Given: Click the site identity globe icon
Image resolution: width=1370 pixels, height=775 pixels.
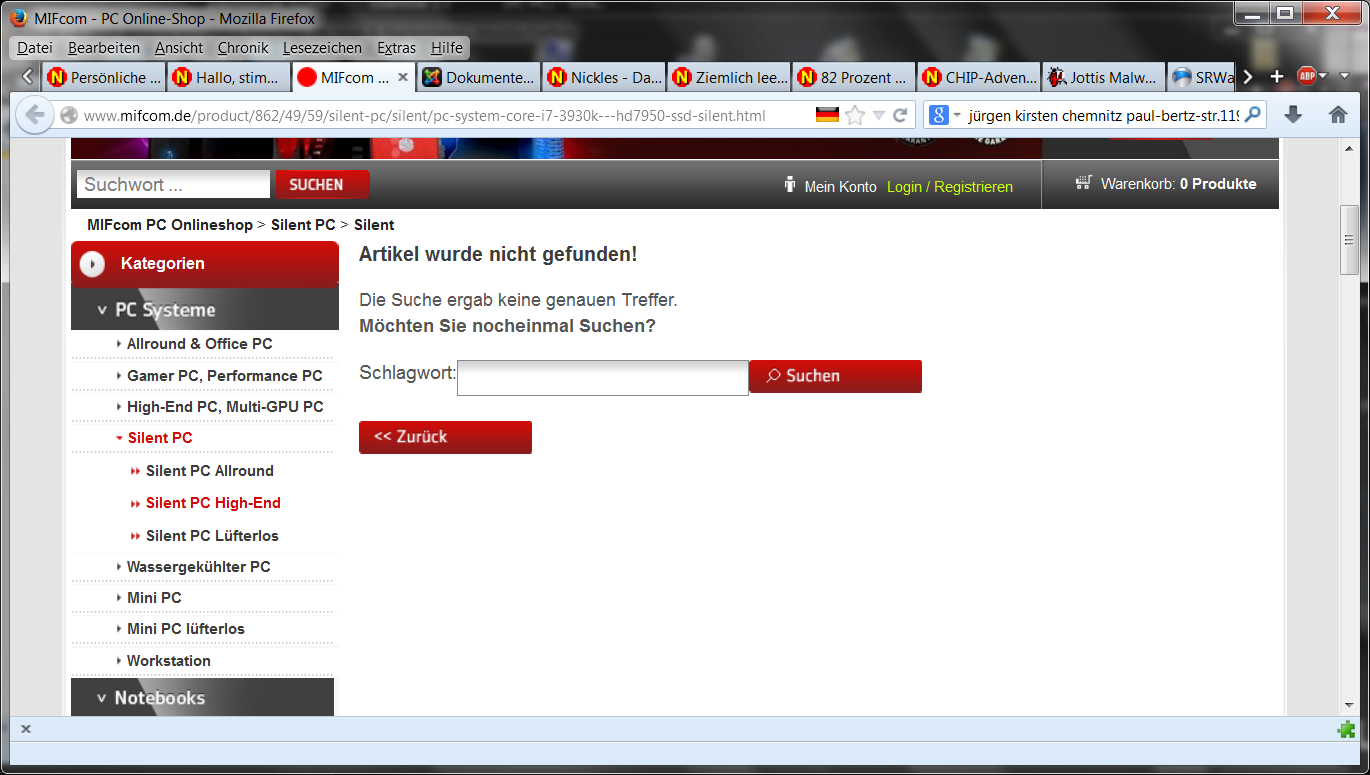Looking at the screenshot, I should coord(69,115).
